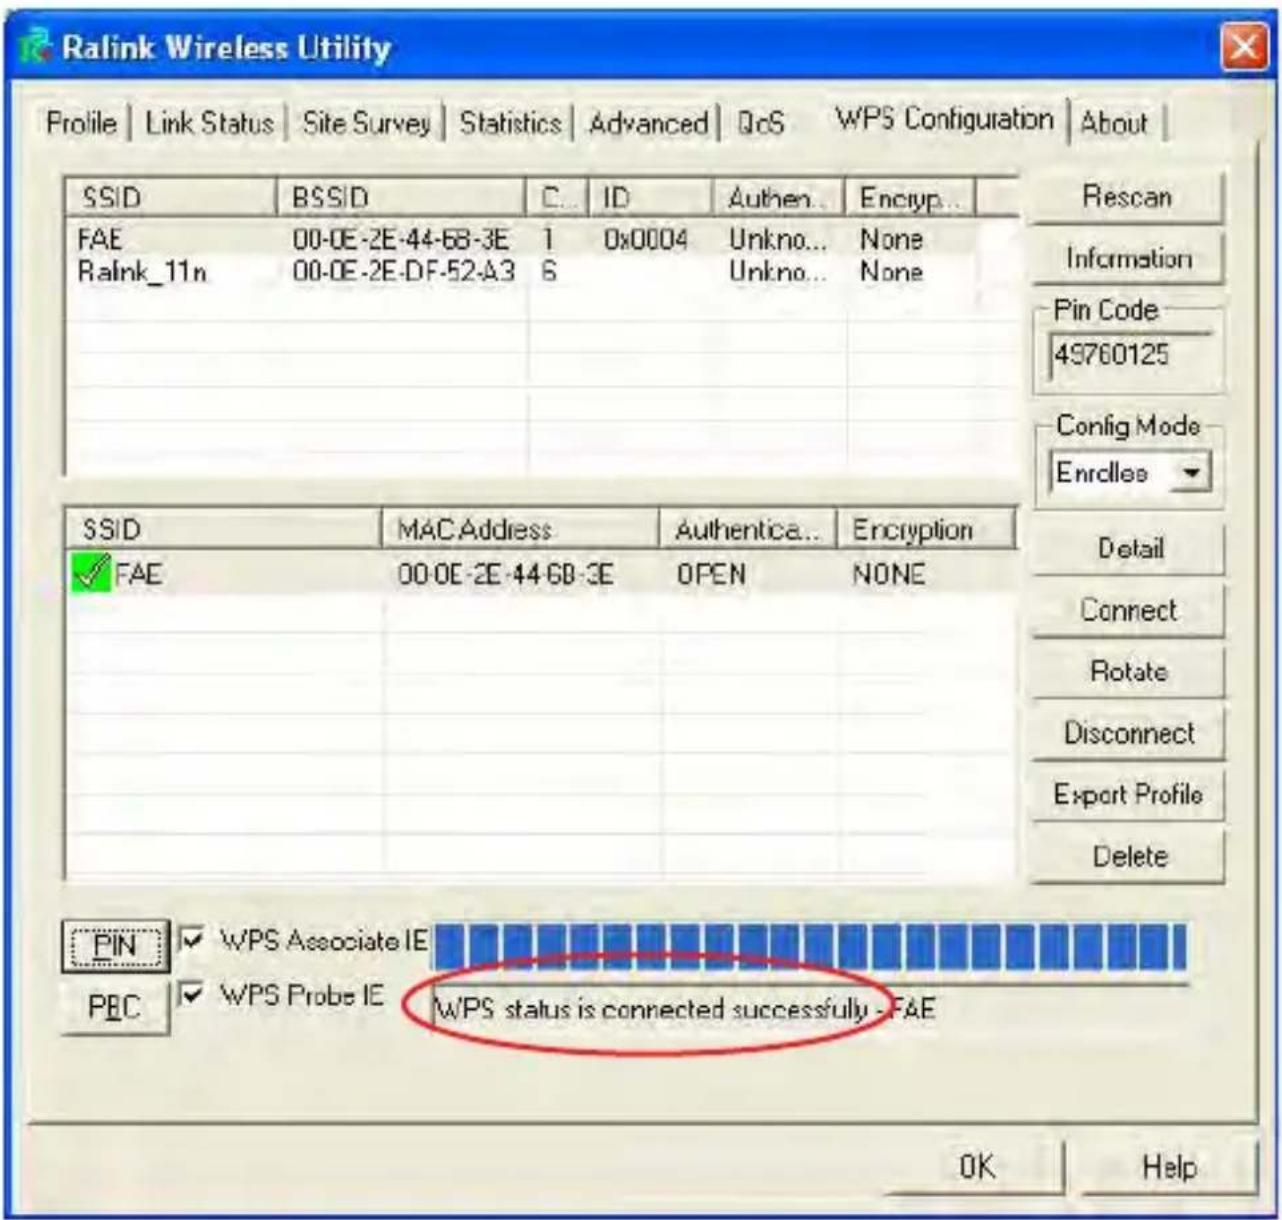Click the SSID column header in lower list

pyautogui.click(x=224, y=528)
